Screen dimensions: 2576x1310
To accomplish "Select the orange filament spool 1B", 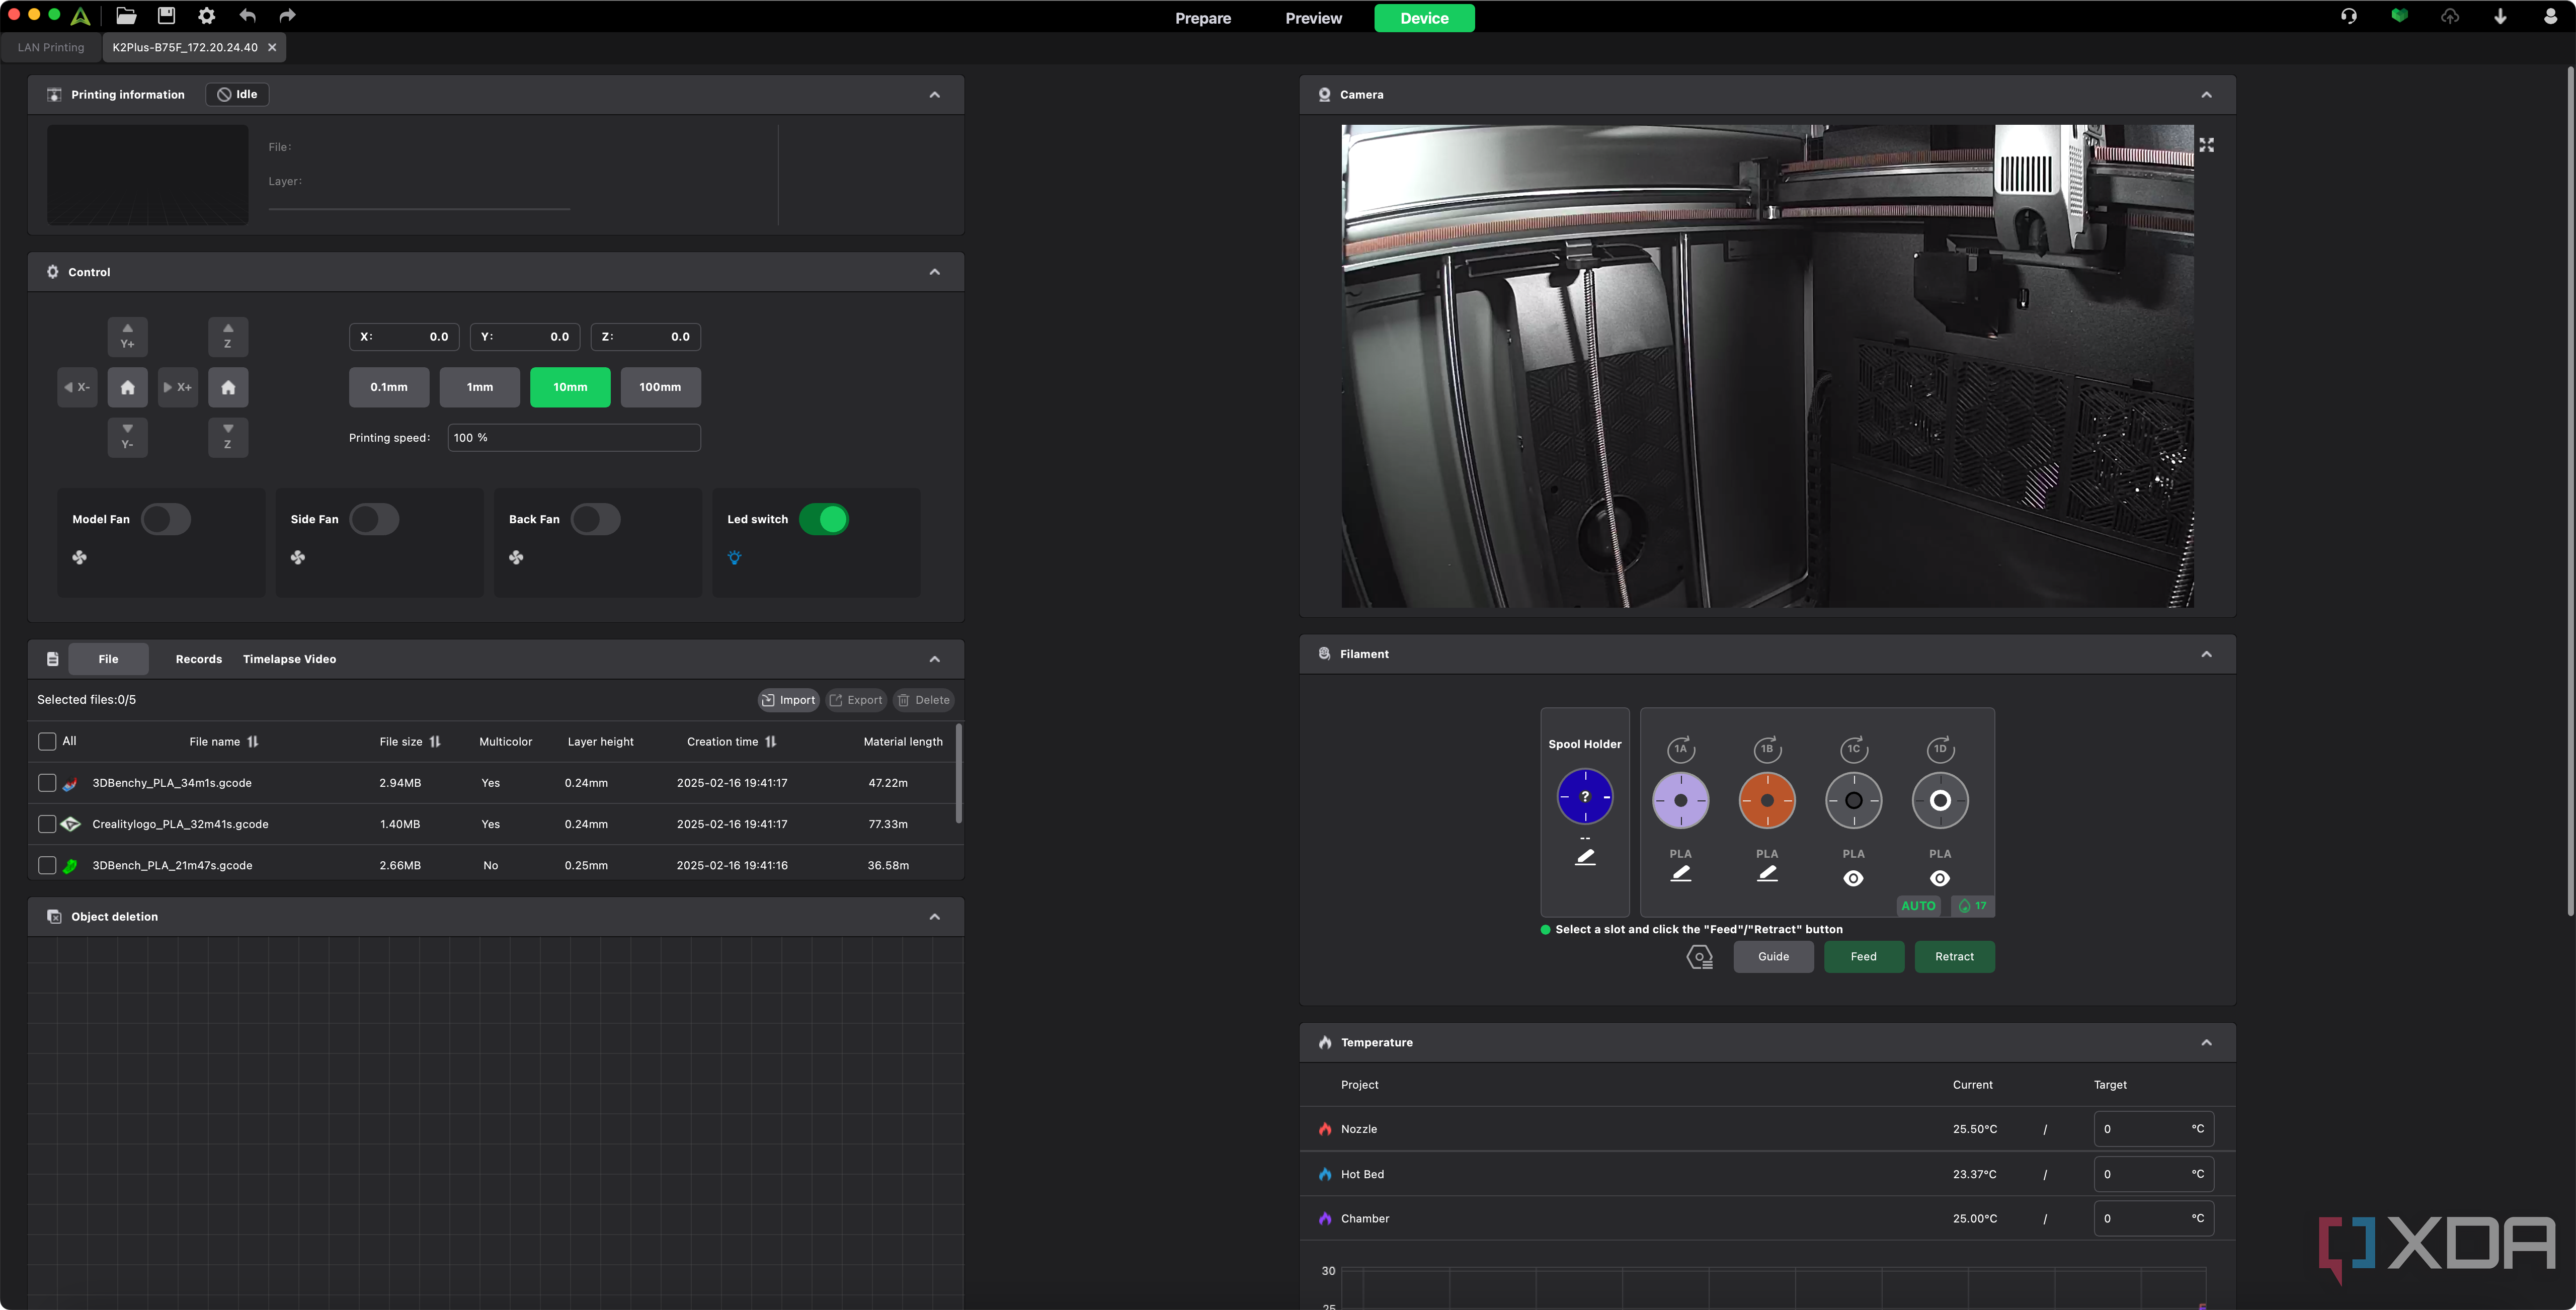I will pos(1767,800).
